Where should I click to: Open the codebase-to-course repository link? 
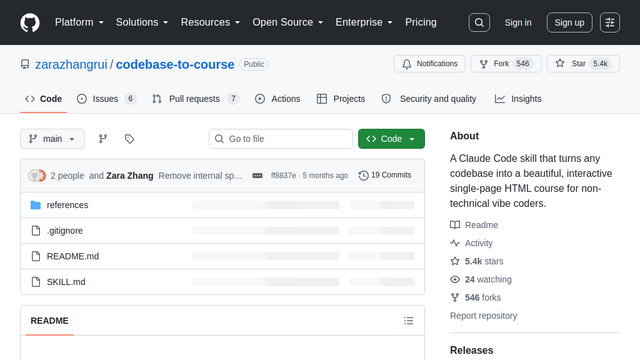coord(175,64)
